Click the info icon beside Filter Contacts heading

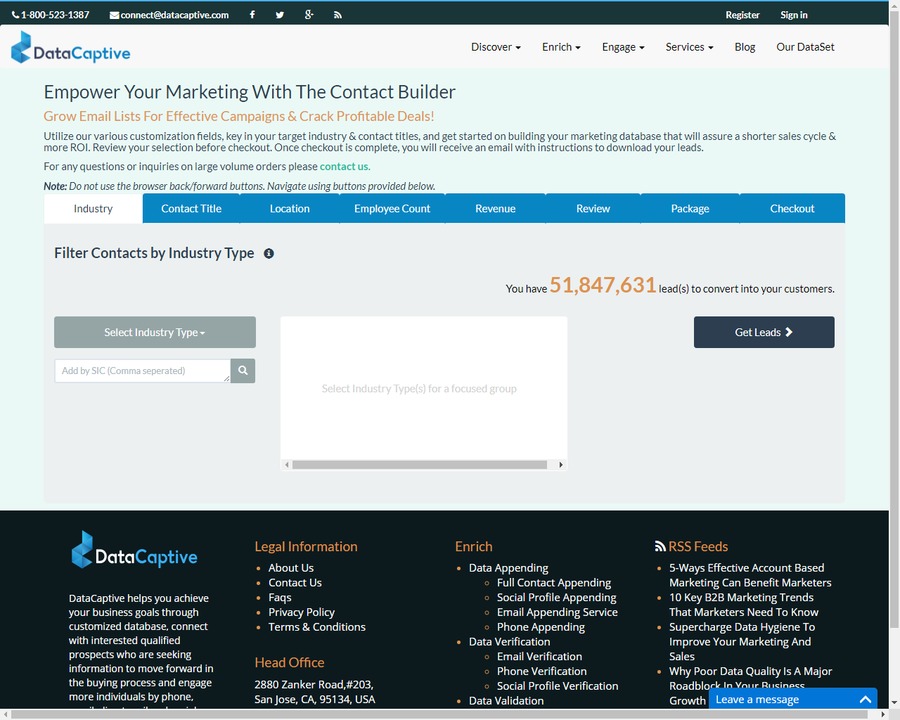coord(269,253)
